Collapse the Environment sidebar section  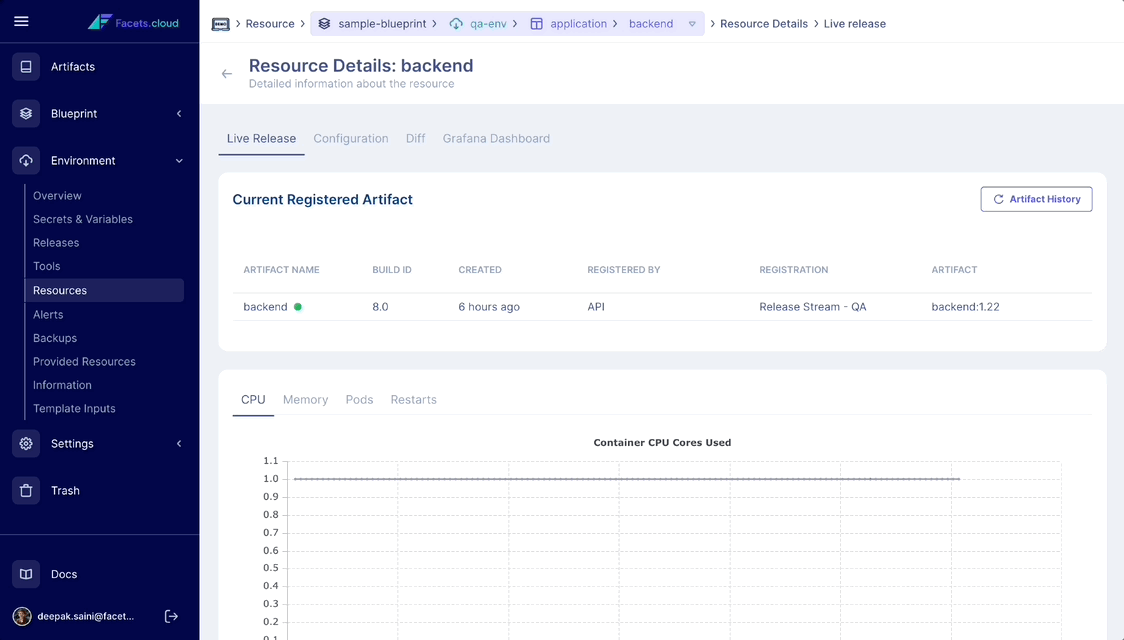pyautogui.click(x=179, y=161)
